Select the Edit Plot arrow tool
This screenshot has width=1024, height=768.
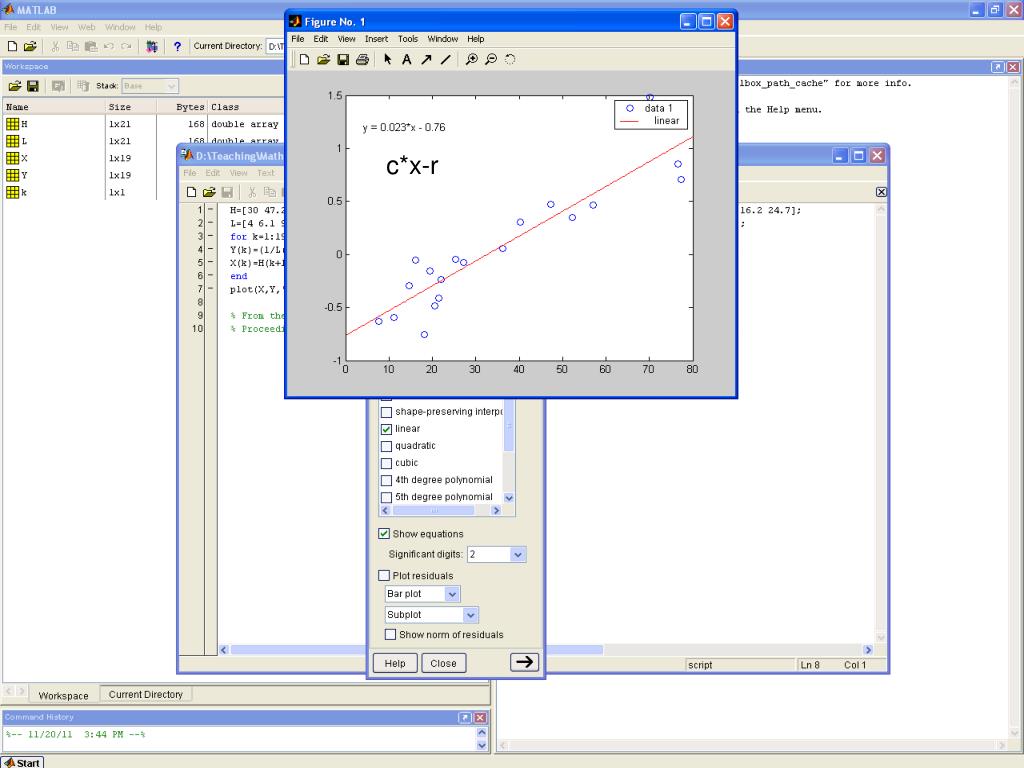387,59
